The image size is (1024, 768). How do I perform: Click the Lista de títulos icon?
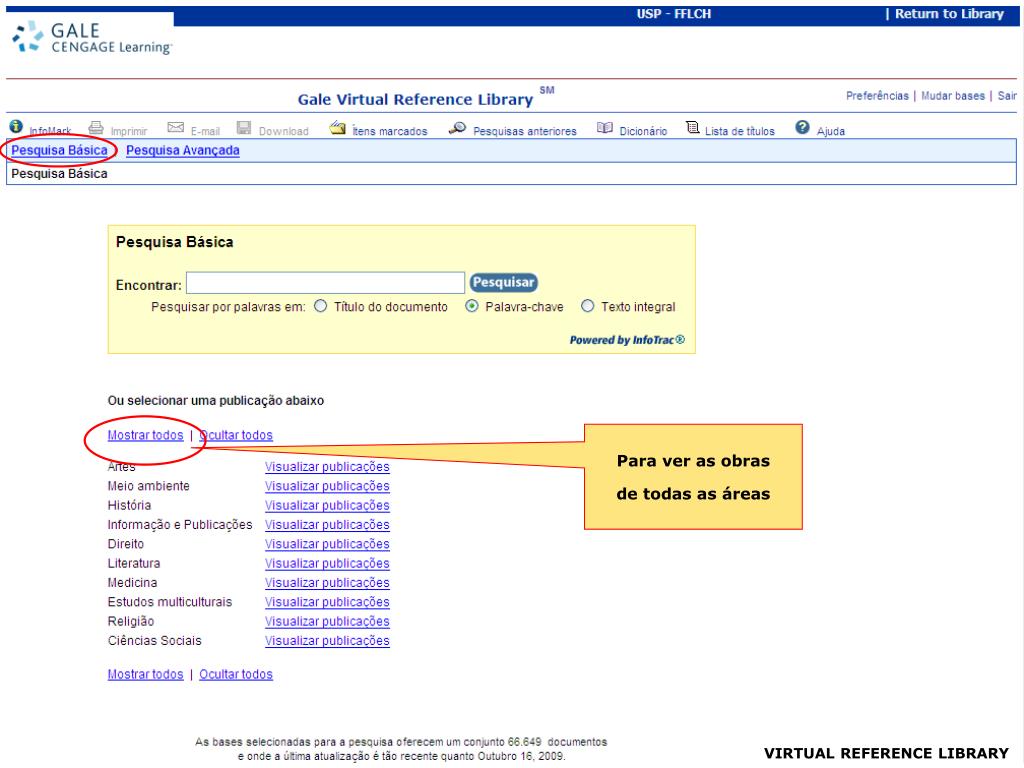(x=692, y=127)
